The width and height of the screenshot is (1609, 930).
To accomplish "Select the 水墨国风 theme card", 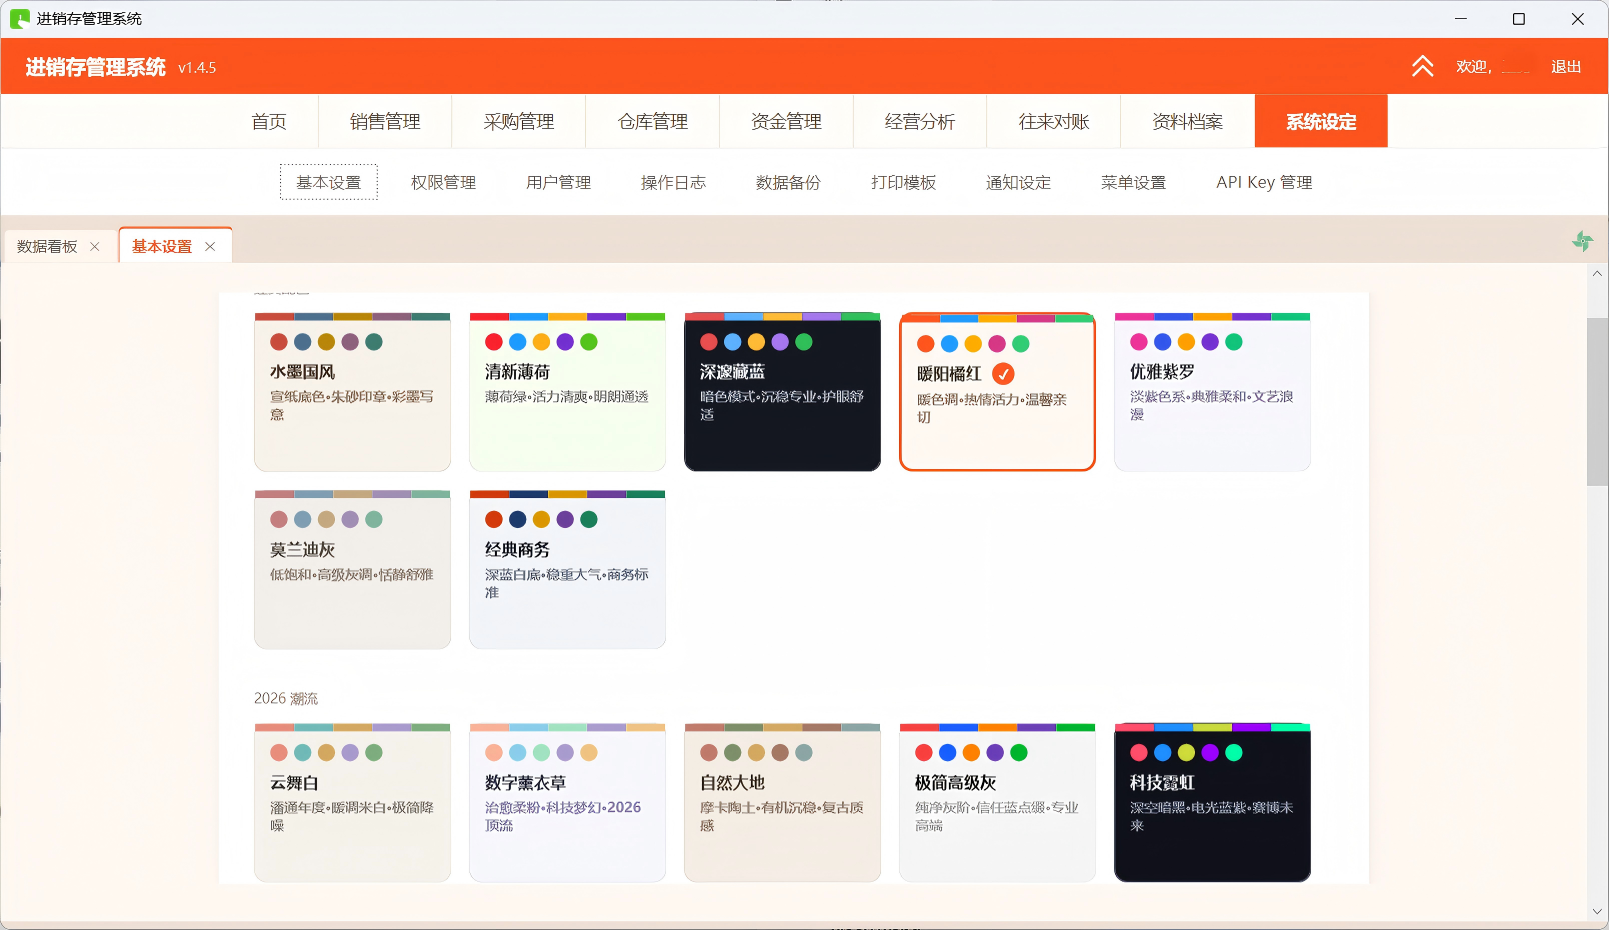I will coord(352,392).
